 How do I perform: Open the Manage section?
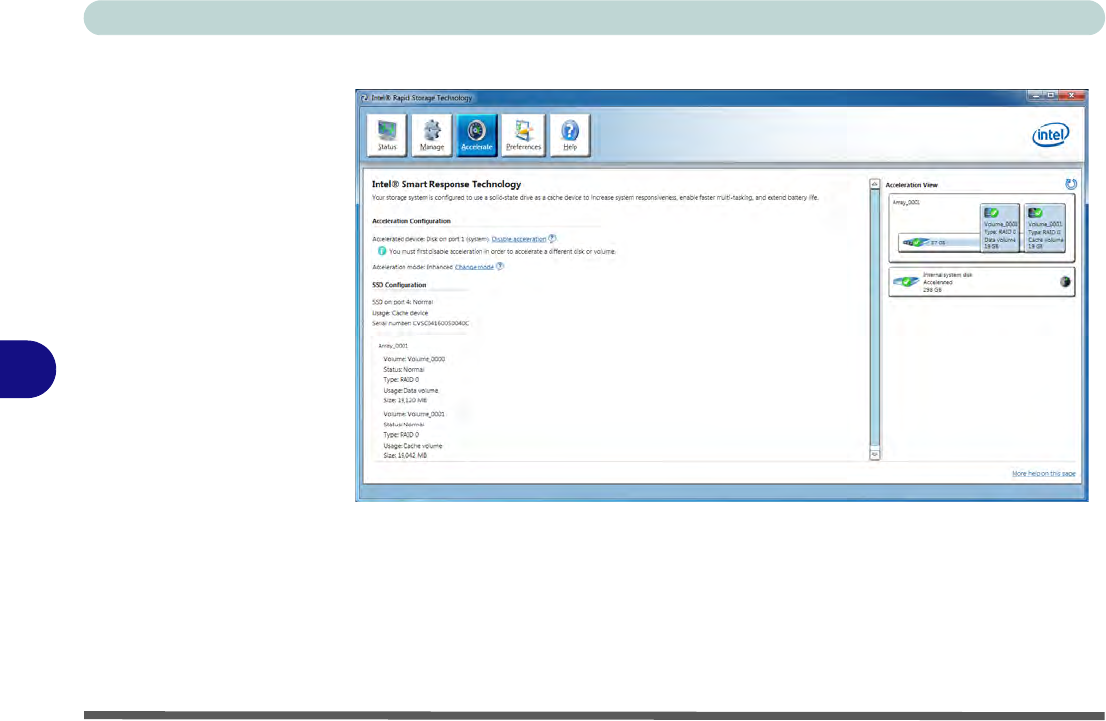tap(432, 135)
